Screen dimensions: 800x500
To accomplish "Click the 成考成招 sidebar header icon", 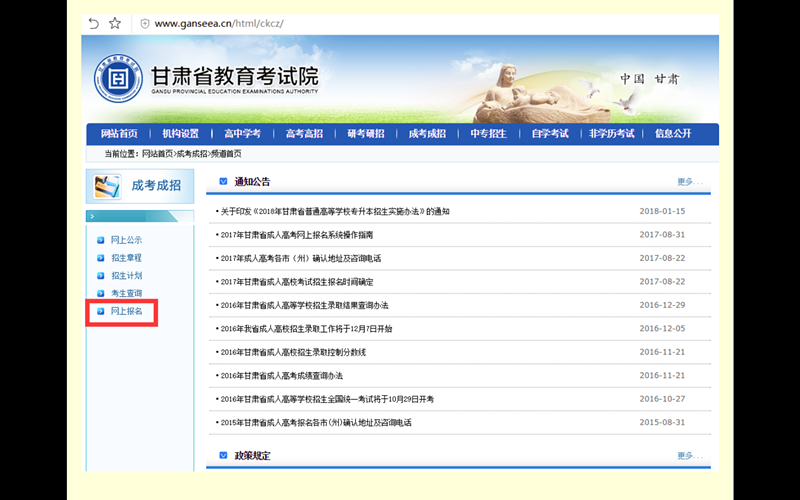I will tap(107, 186).
